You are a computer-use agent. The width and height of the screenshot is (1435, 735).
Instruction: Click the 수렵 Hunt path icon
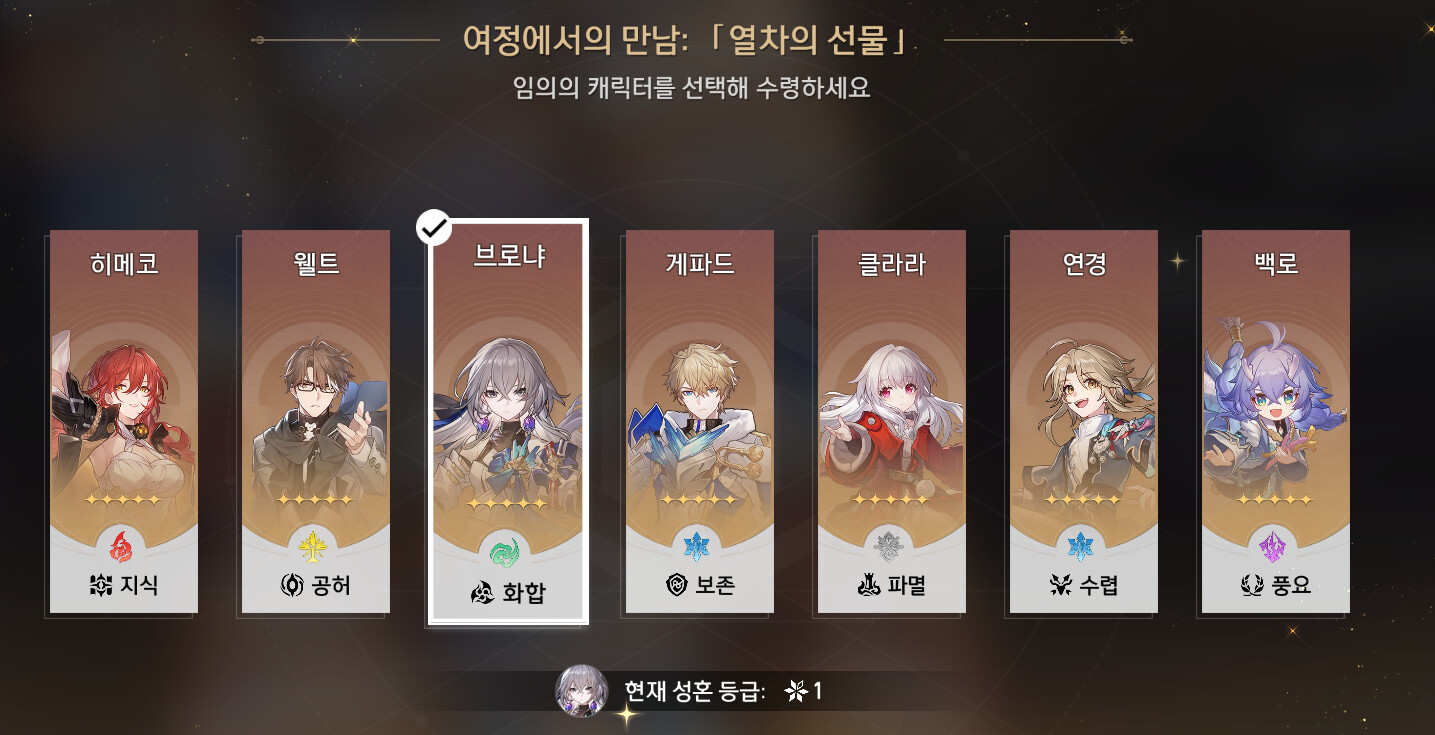1062,586
